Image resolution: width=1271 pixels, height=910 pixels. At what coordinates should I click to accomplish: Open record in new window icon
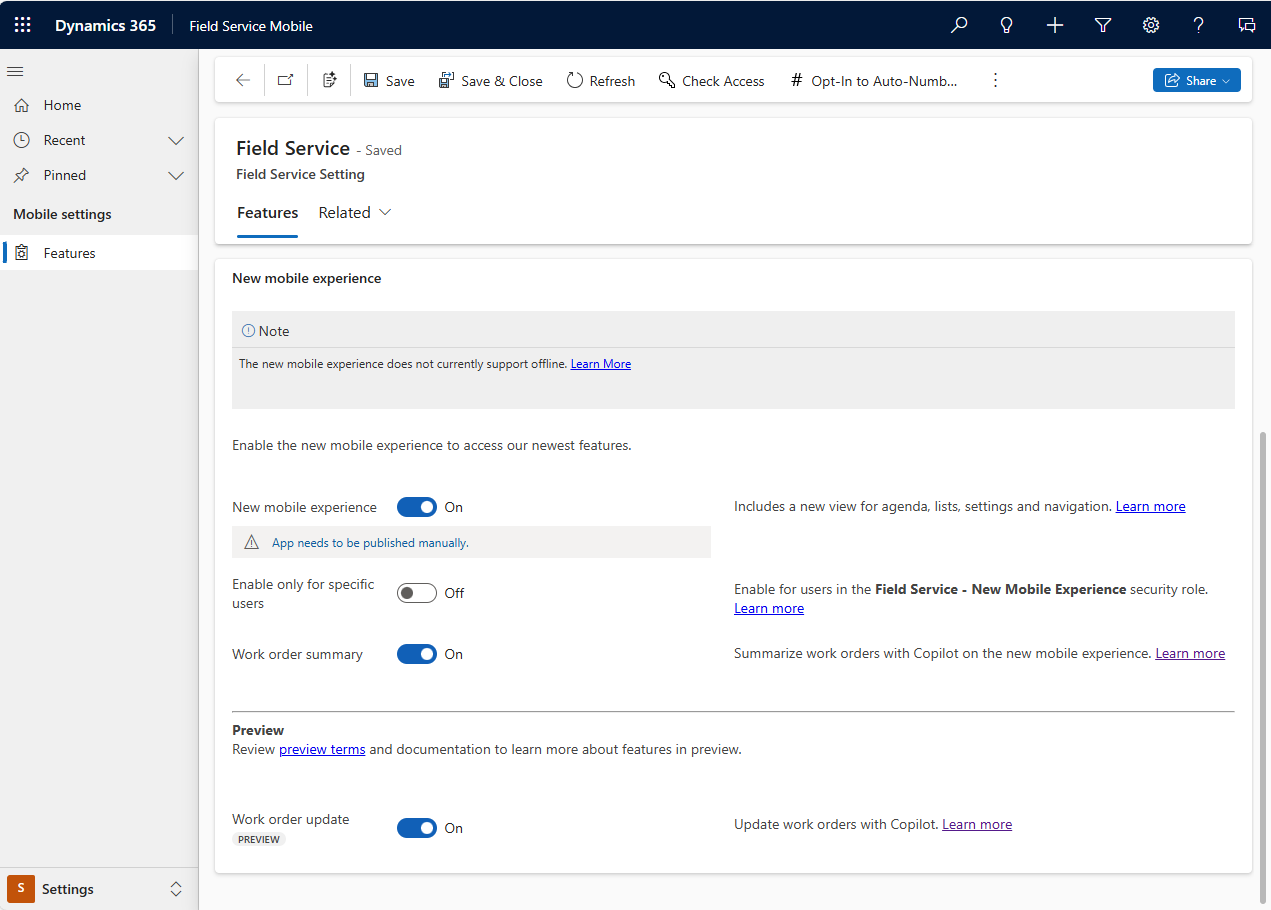tap(286, 81)
